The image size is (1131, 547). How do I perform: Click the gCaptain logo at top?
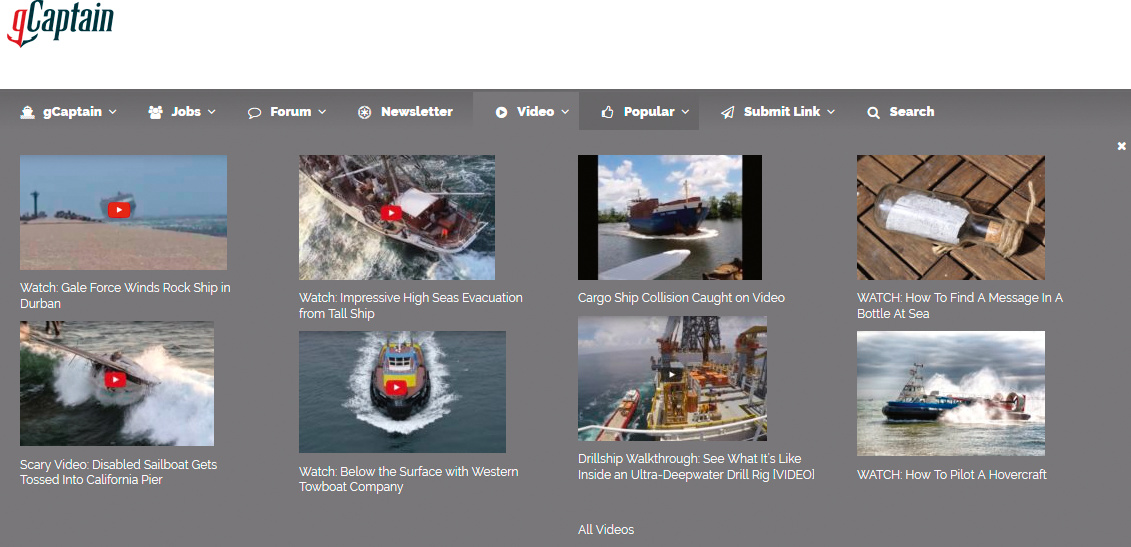click(60, 23)
